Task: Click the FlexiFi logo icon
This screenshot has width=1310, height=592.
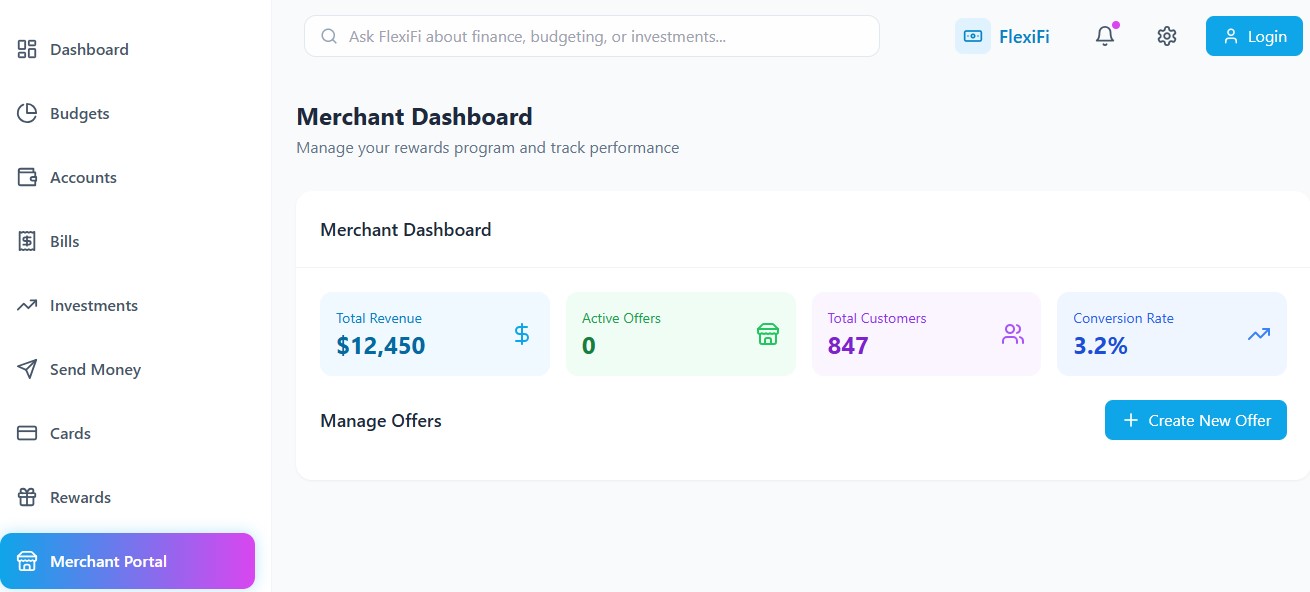Action: [972, 36]
